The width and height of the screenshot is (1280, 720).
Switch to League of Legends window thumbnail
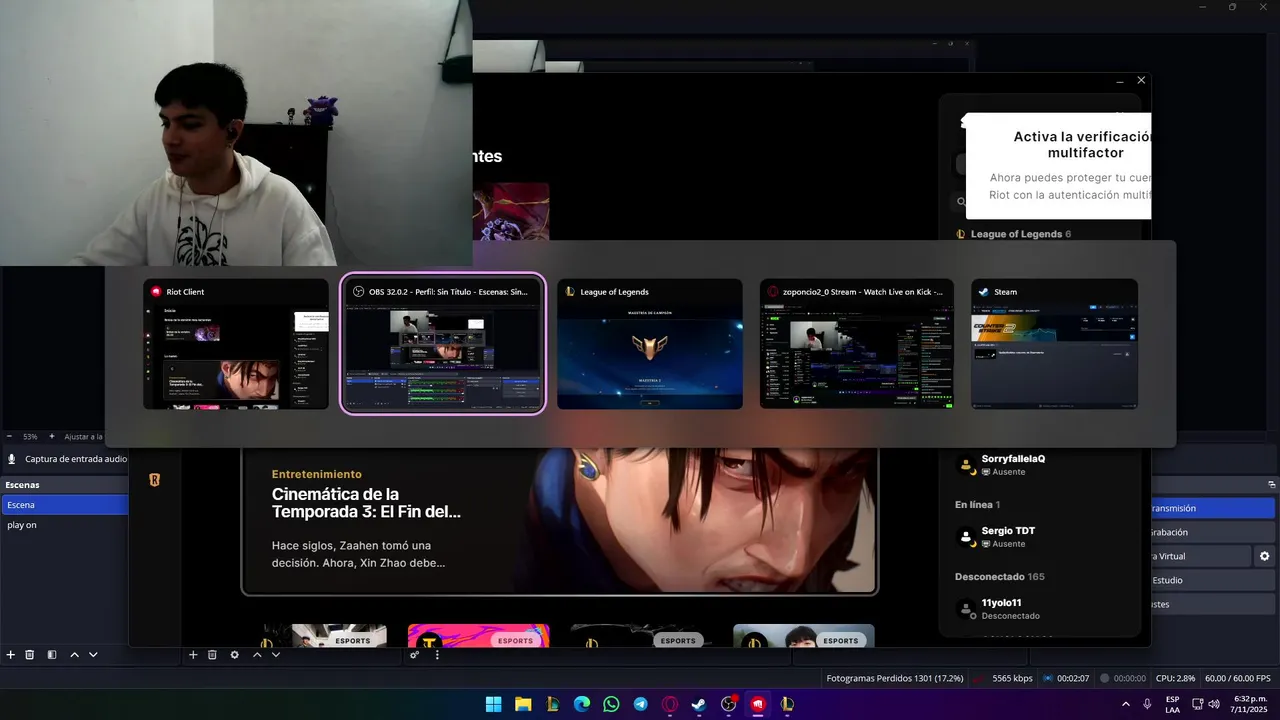pyautogui.click(x=650, y=344)
